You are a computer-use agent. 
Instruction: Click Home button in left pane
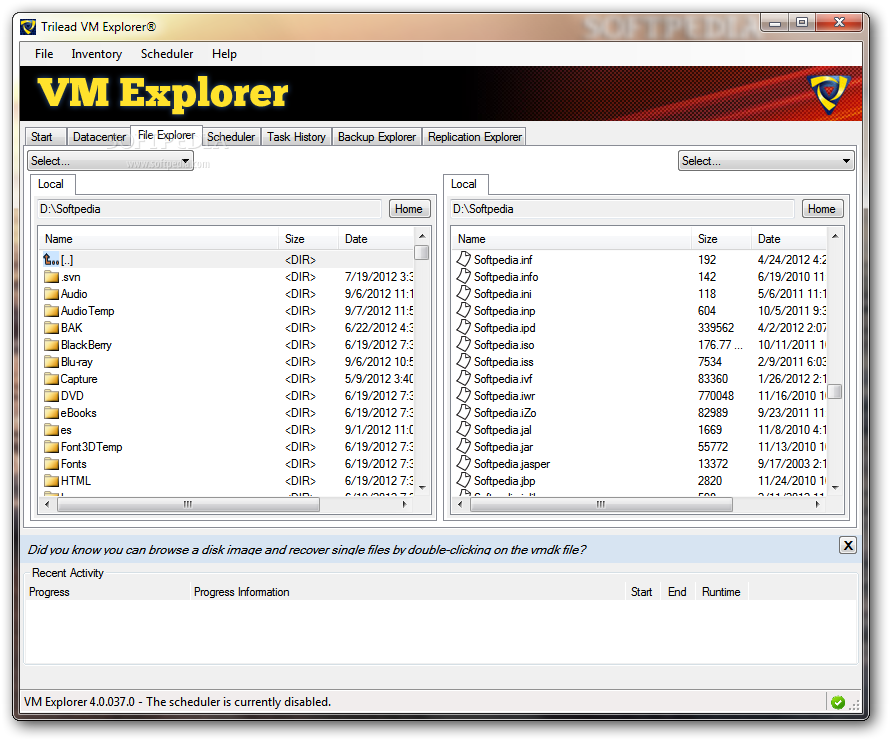pos(409,209)
